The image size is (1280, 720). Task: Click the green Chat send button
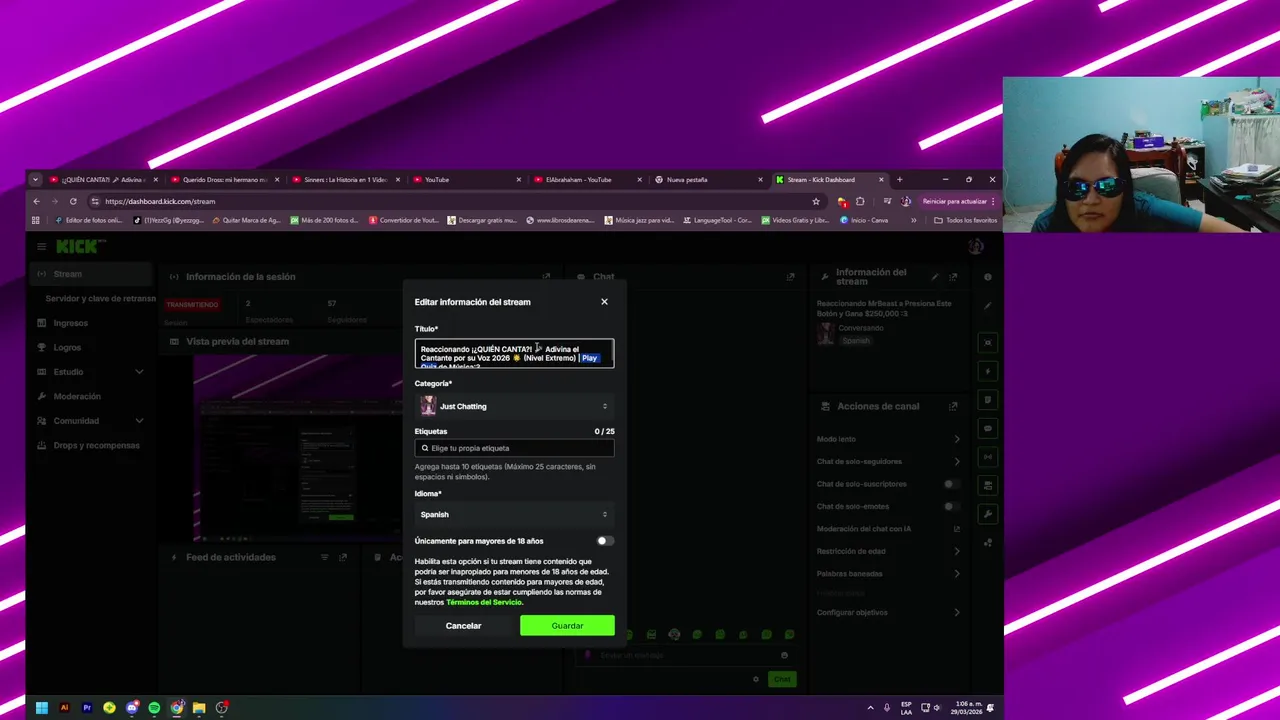[782, 679]
